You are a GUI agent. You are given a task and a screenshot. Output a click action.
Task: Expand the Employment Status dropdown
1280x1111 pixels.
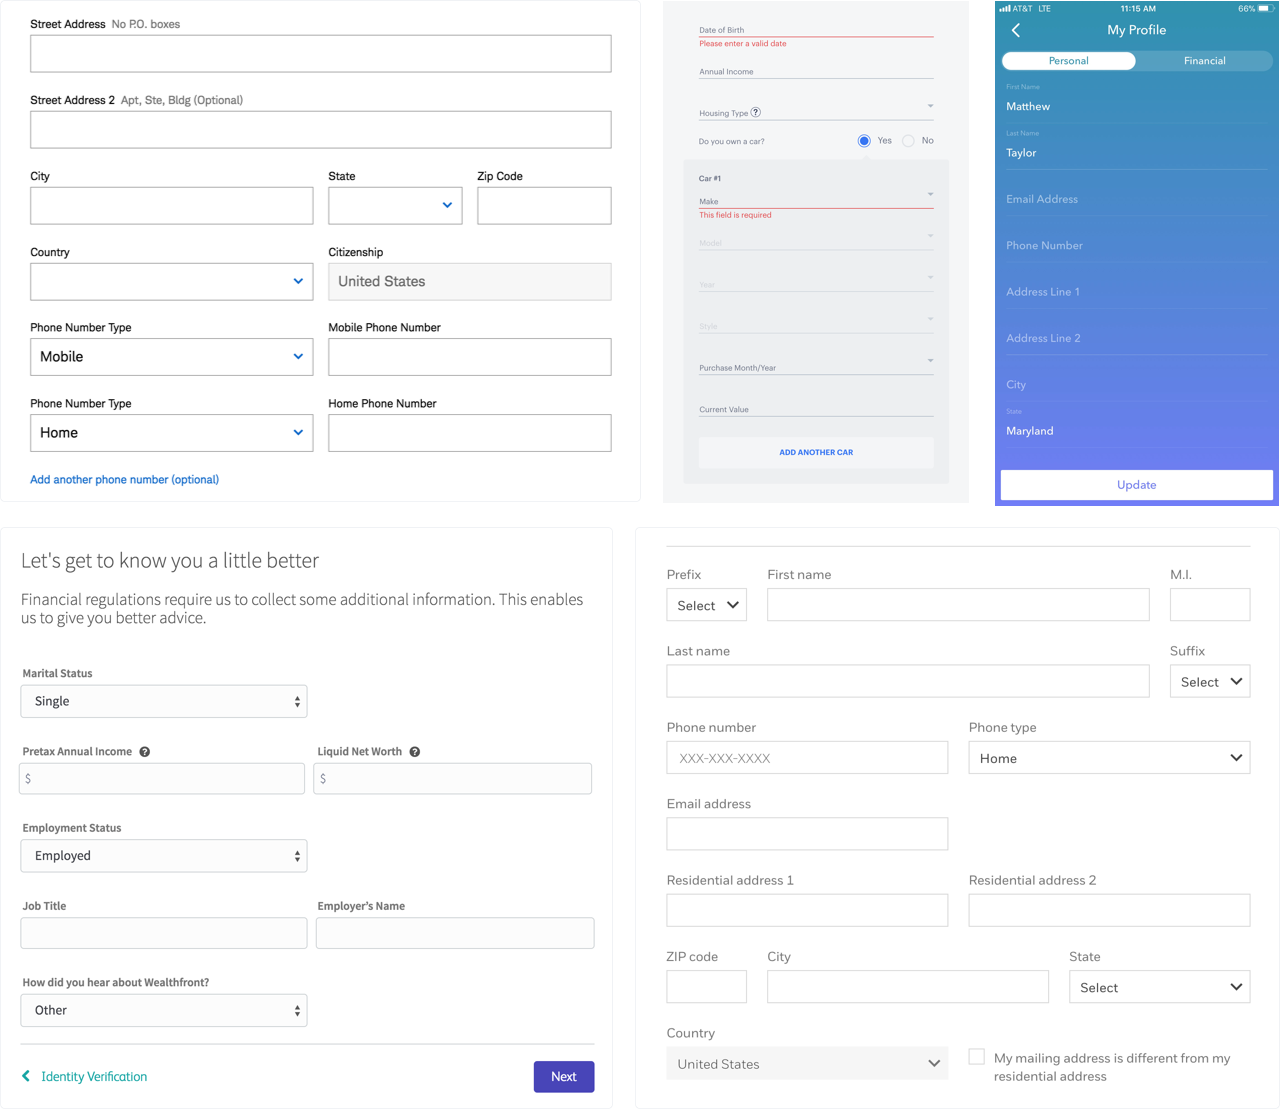(164, 856)
